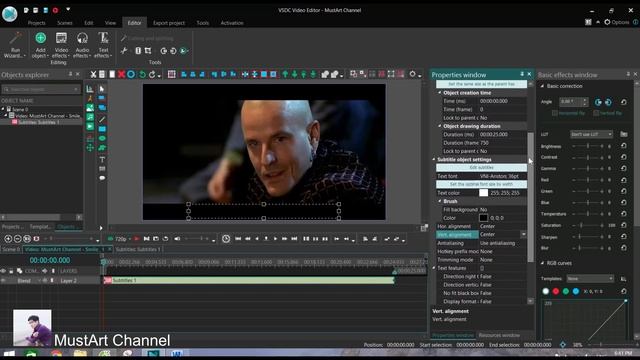The width and height of the screenshot is (640, 360).
Task: Jump to start with the playback toolbar button
Action: point(238,239)
